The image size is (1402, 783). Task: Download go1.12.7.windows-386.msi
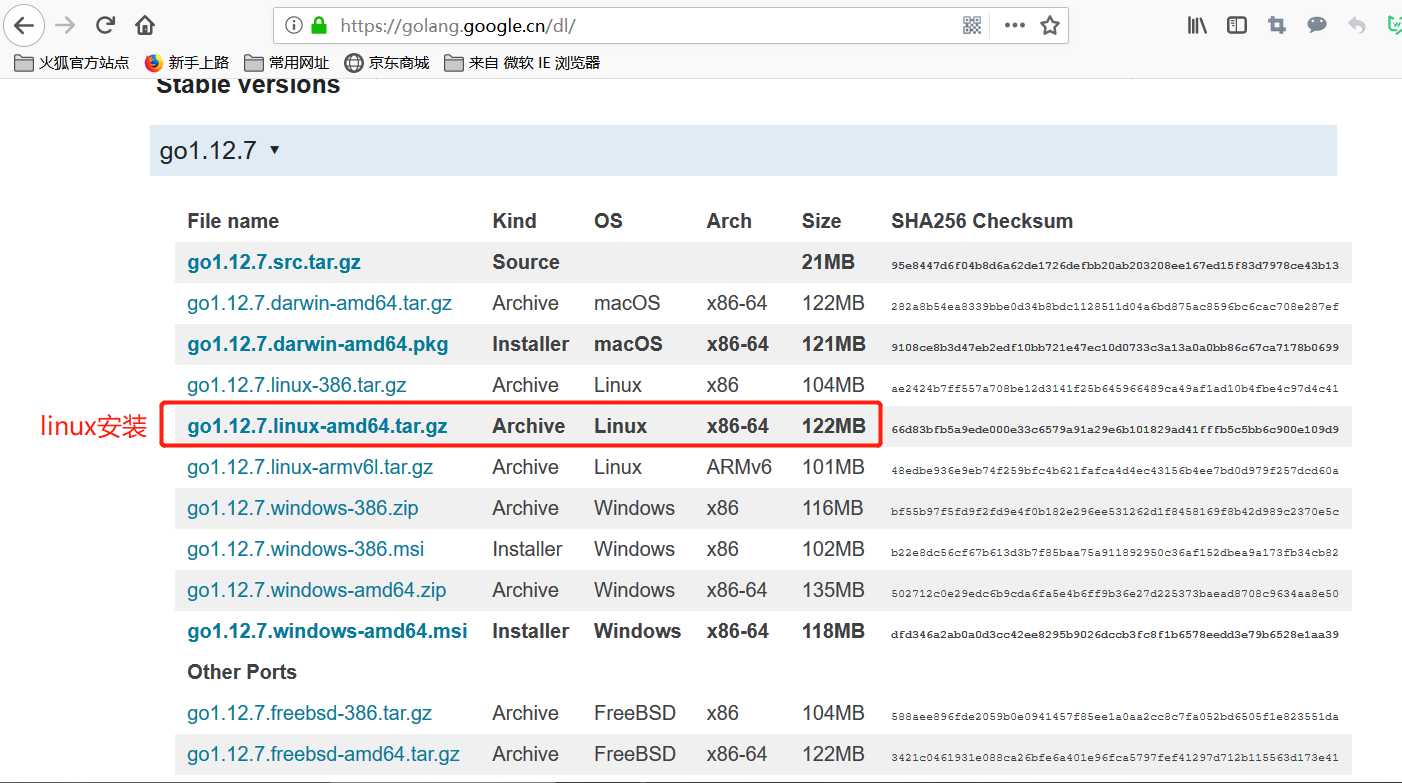click(306, 549)
